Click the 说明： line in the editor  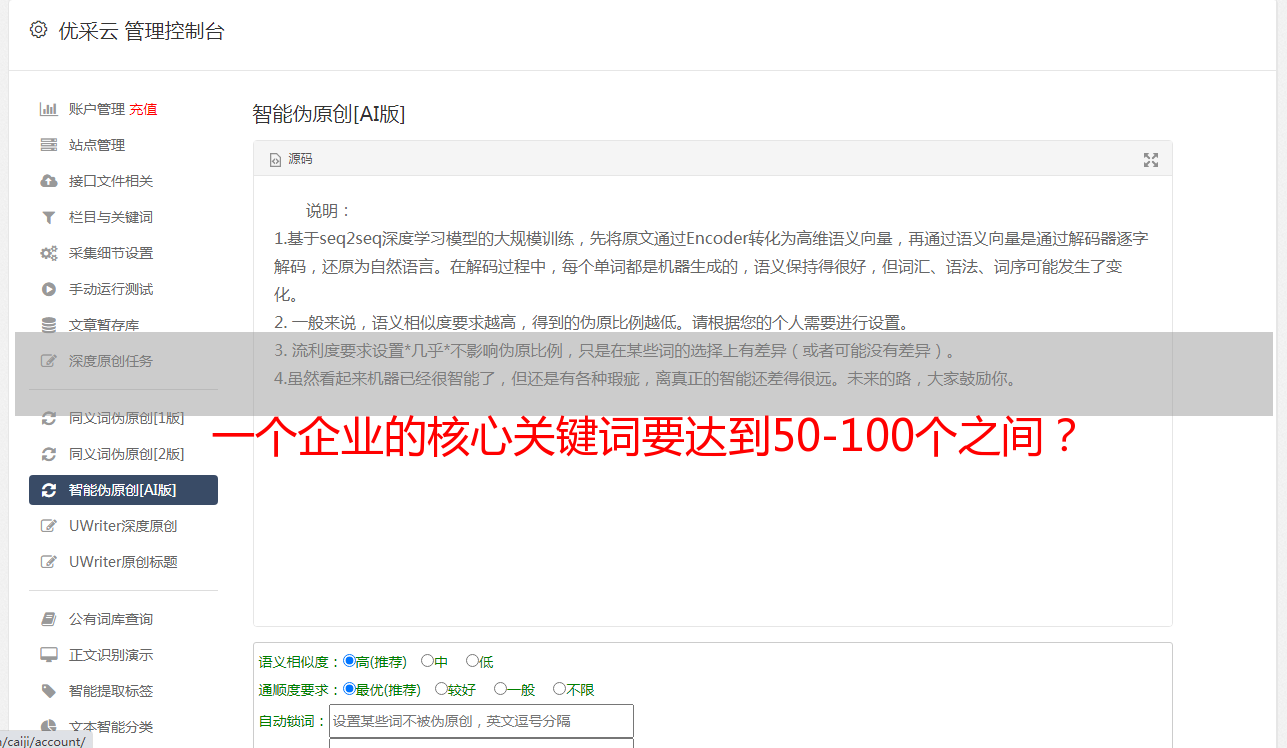[329, 211]
